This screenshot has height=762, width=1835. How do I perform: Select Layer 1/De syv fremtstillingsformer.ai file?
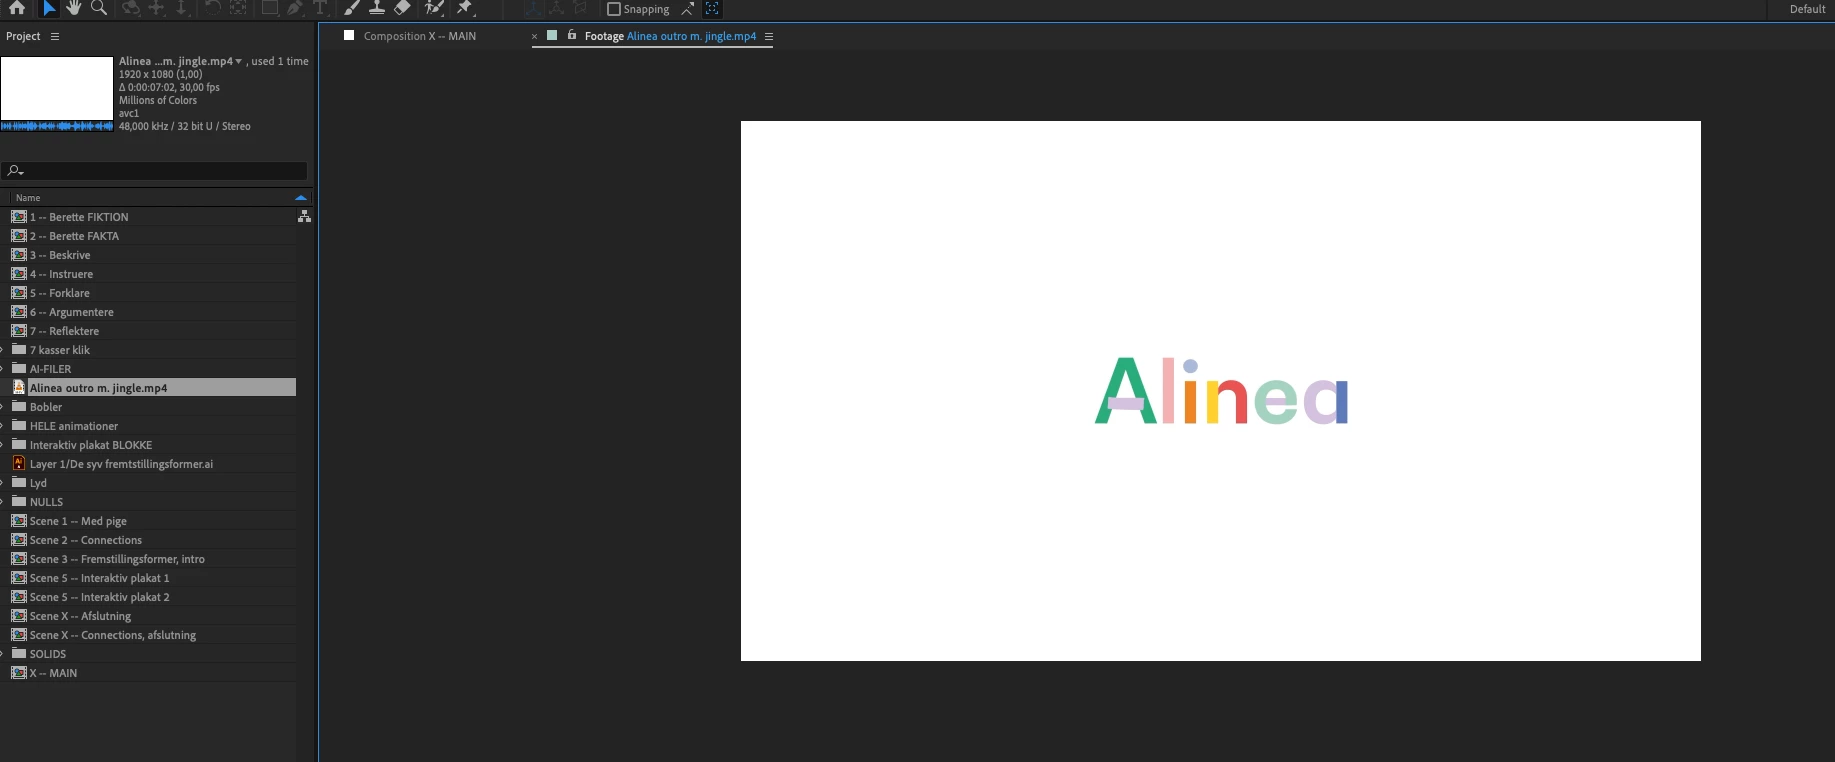pyautogui.click(x=121, y=464)
